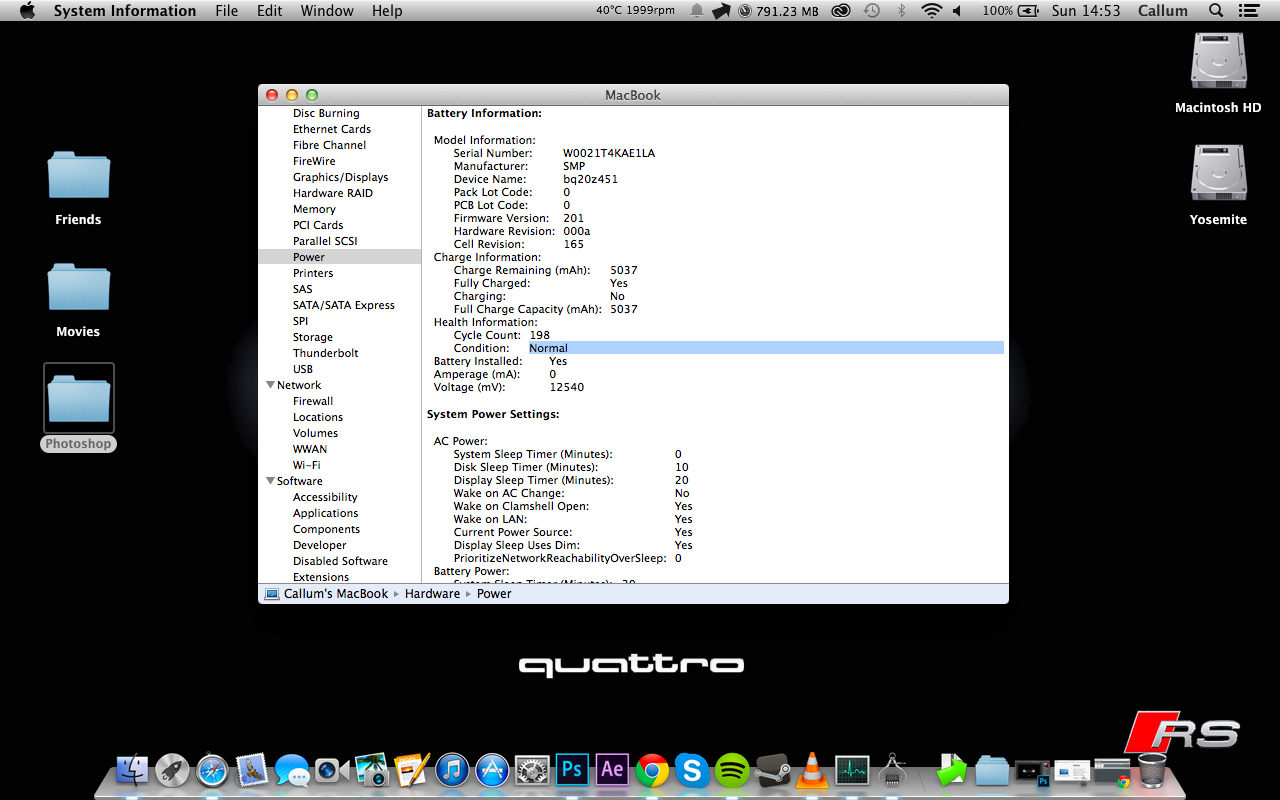Open iPhoto from the Dock
This screenshot has height=800, width=1280.
372,770
